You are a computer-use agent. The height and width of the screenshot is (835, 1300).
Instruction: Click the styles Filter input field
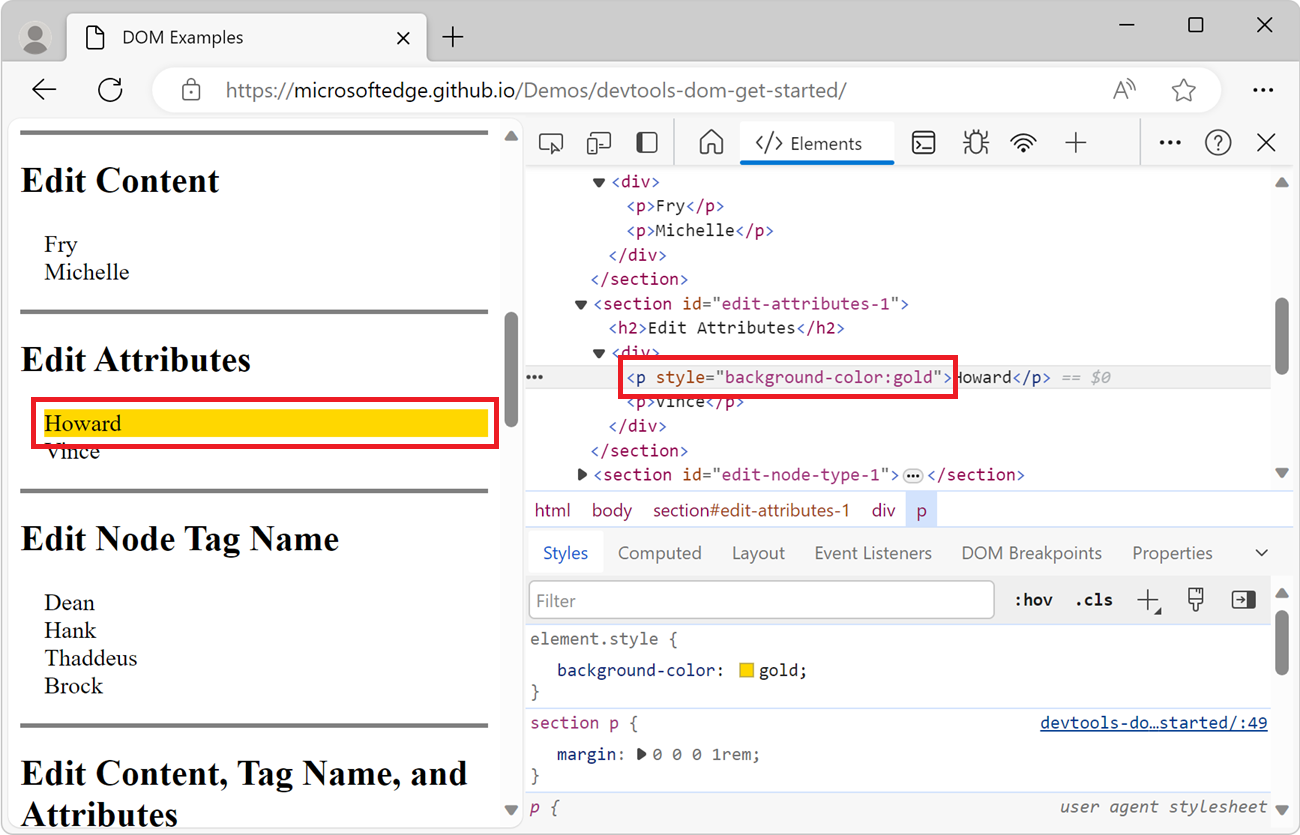coord(760,599)
